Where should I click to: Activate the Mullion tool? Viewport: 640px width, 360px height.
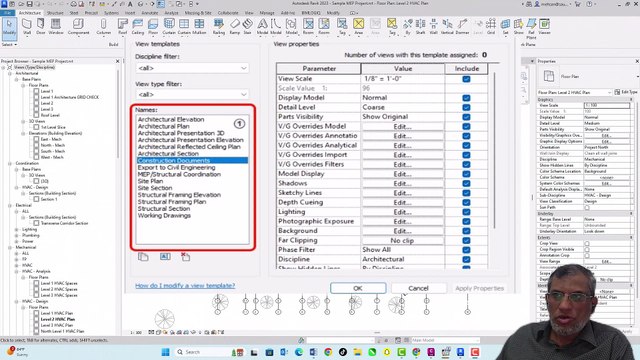[x=199, y=27]
